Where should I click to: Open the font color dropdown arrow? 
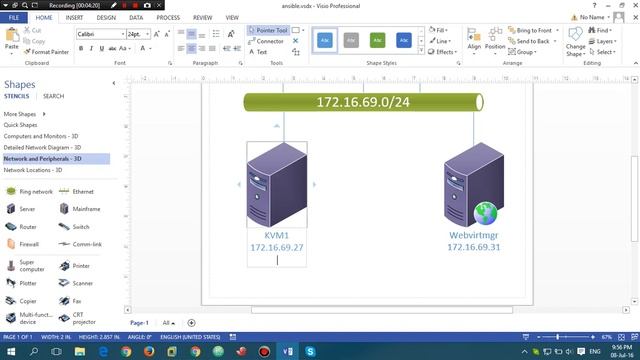151,49
